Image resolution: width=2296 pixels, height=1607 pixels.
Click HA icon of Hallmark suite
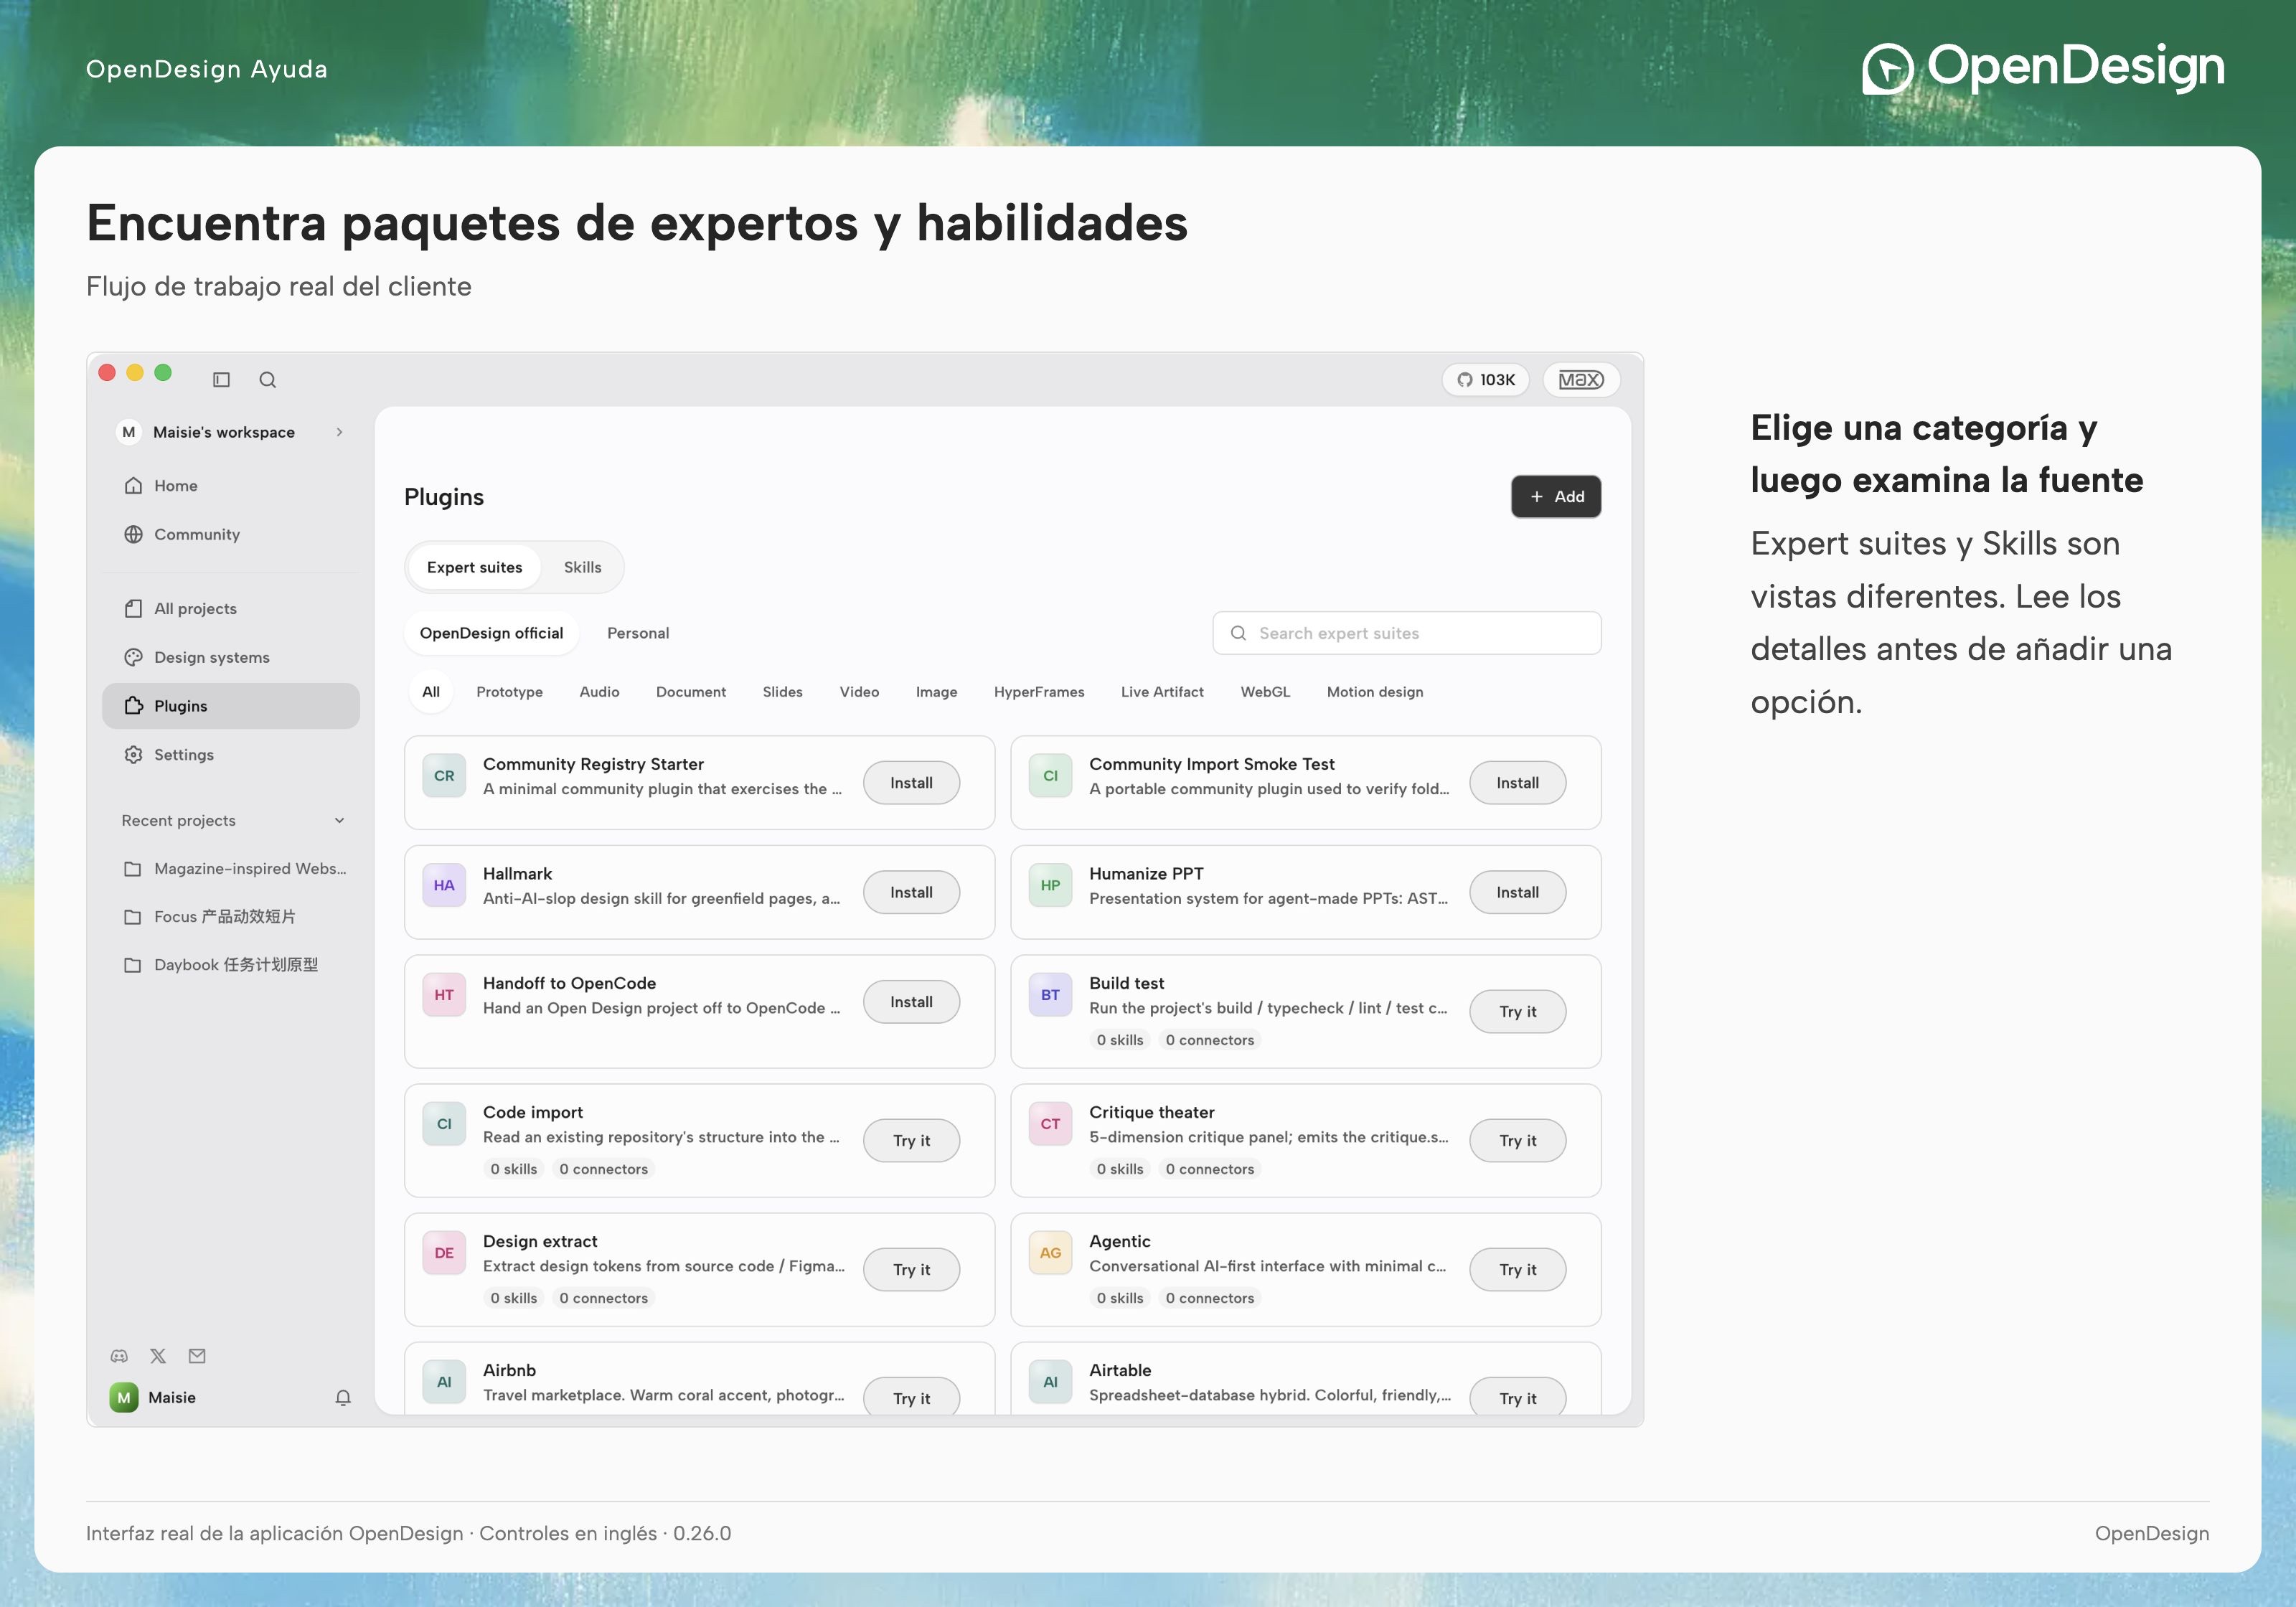point(444,885)
